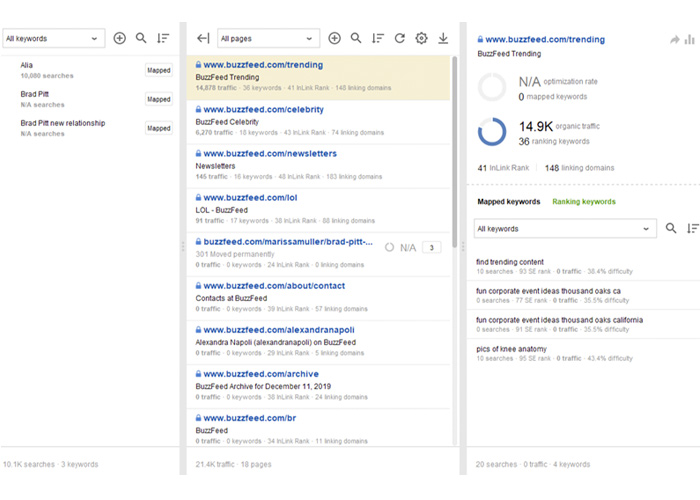Click 'BuzzFeed Archive for December 11, 2019' title
Image resolution: width=700 pixels, height=500 pixels.
263,387
